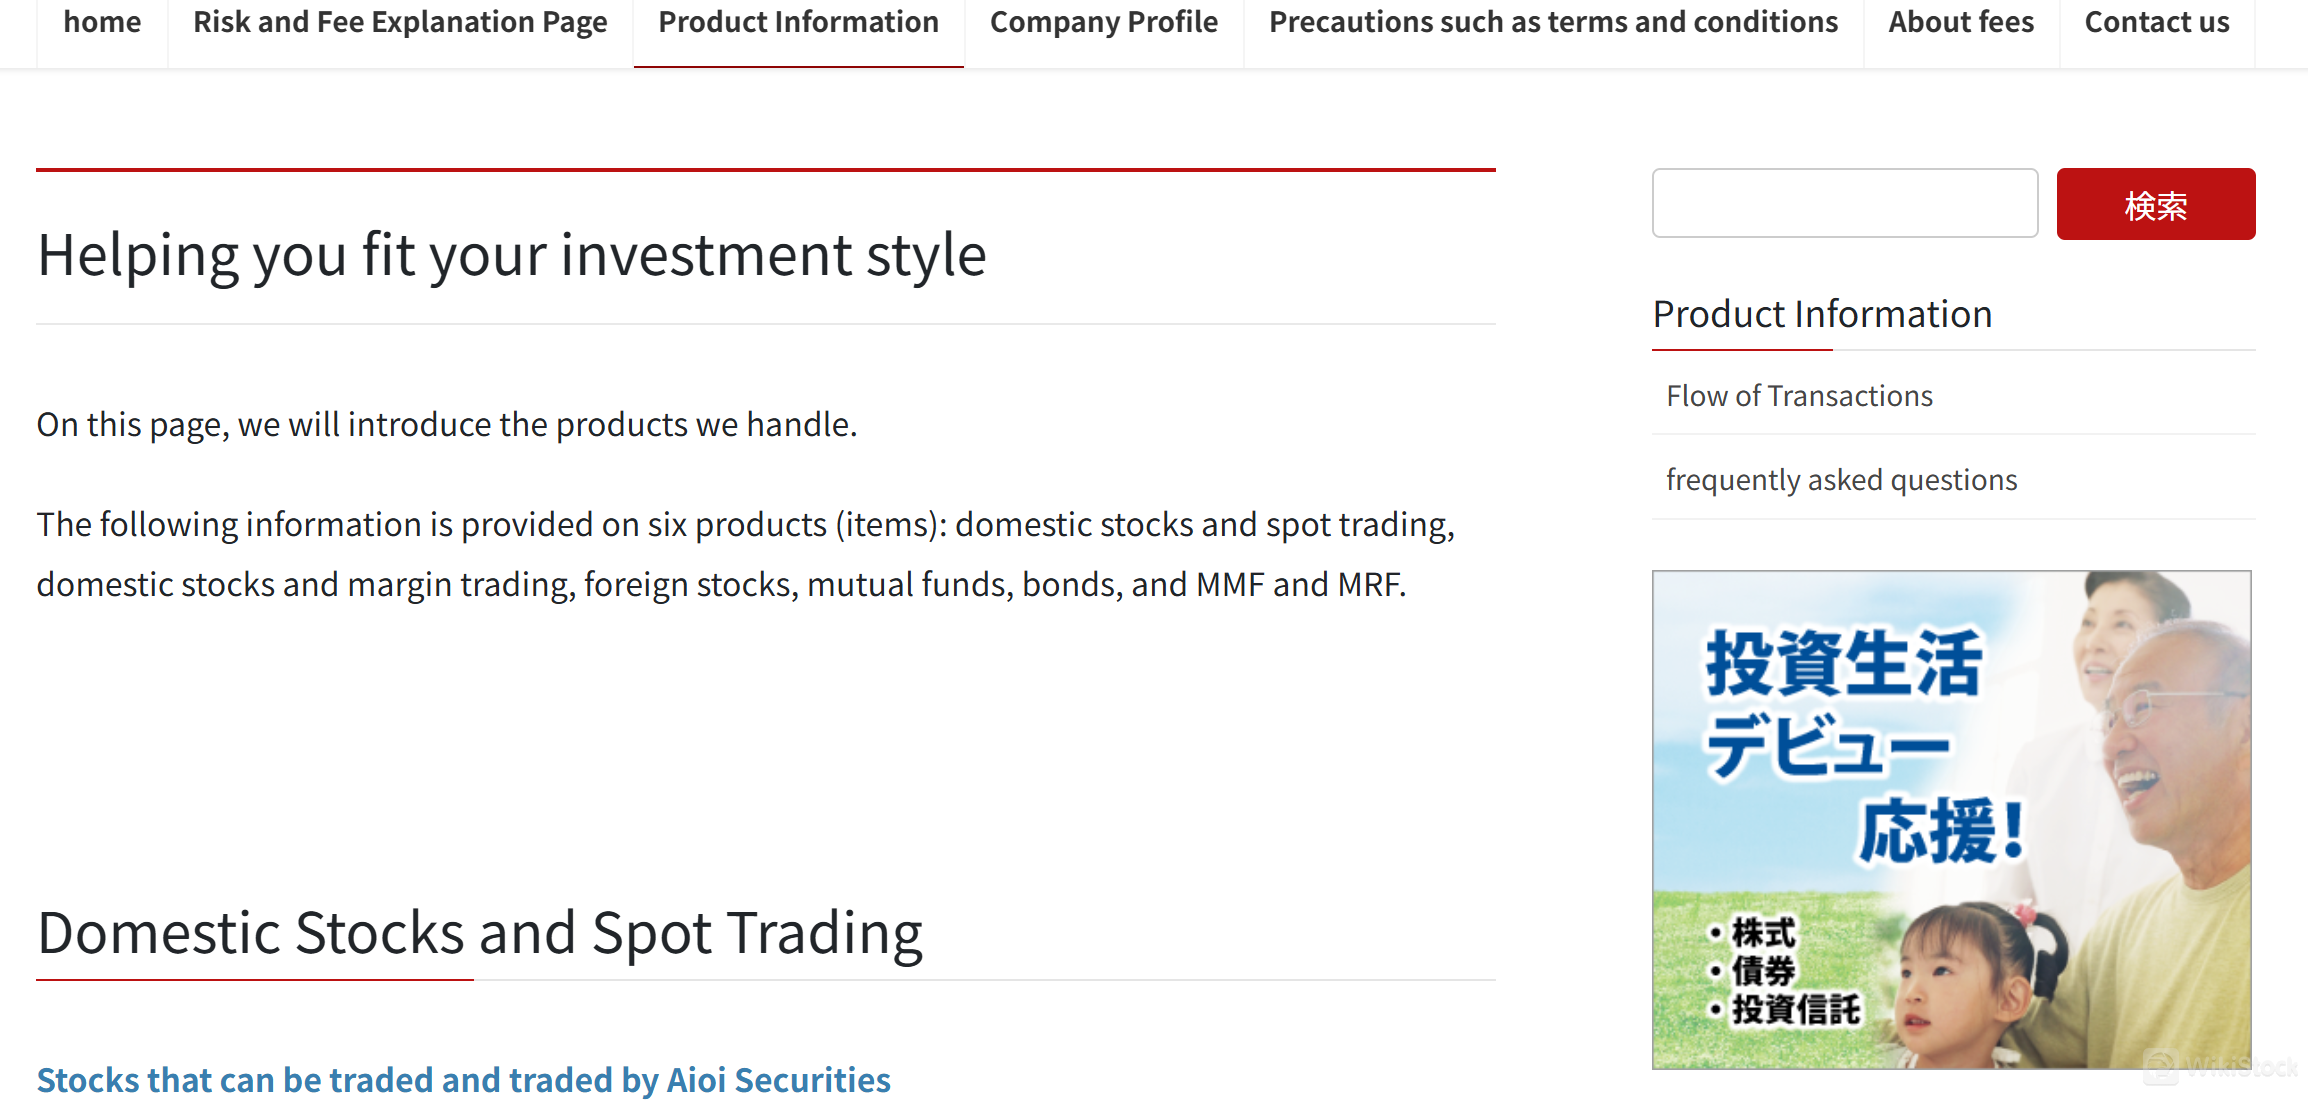Click the WikiStock watermark logo

click(x=2222, y=1067)
